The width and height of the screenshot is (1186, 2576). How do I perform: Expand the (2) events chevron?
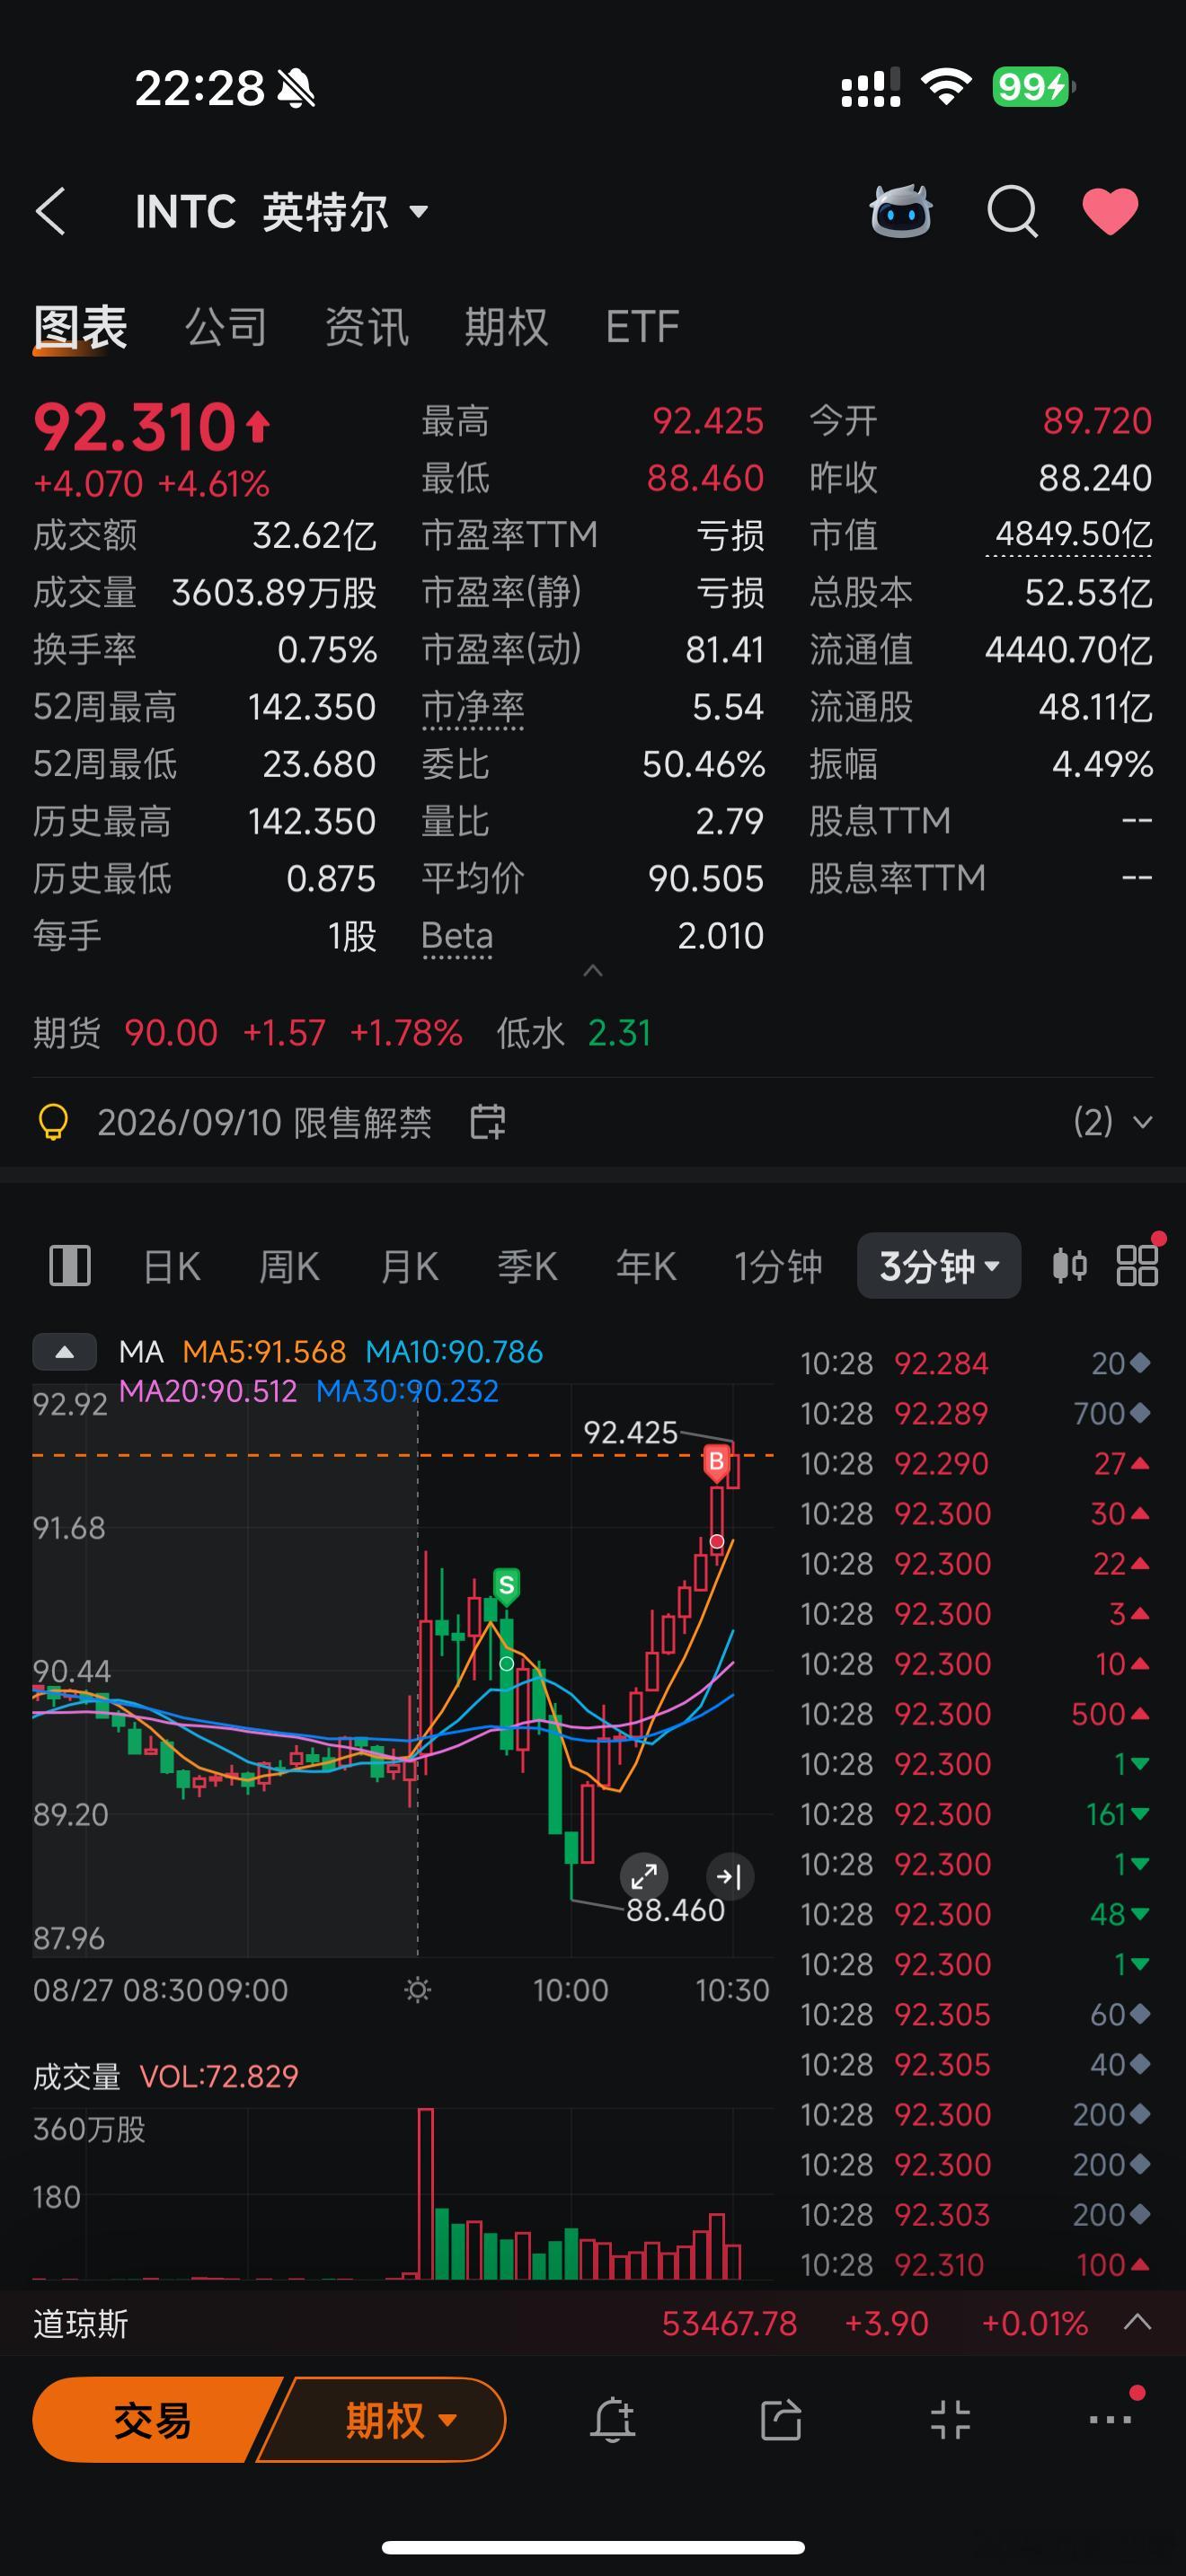click(x=1142, y=1122)
